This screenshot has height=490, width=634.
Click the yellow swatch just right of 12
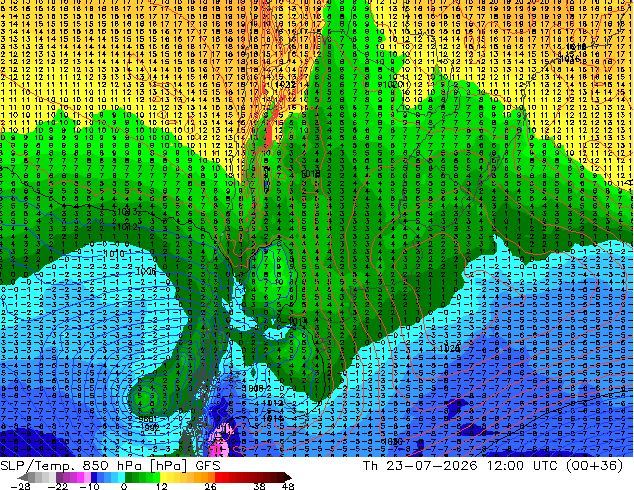[x=163, y=477]
